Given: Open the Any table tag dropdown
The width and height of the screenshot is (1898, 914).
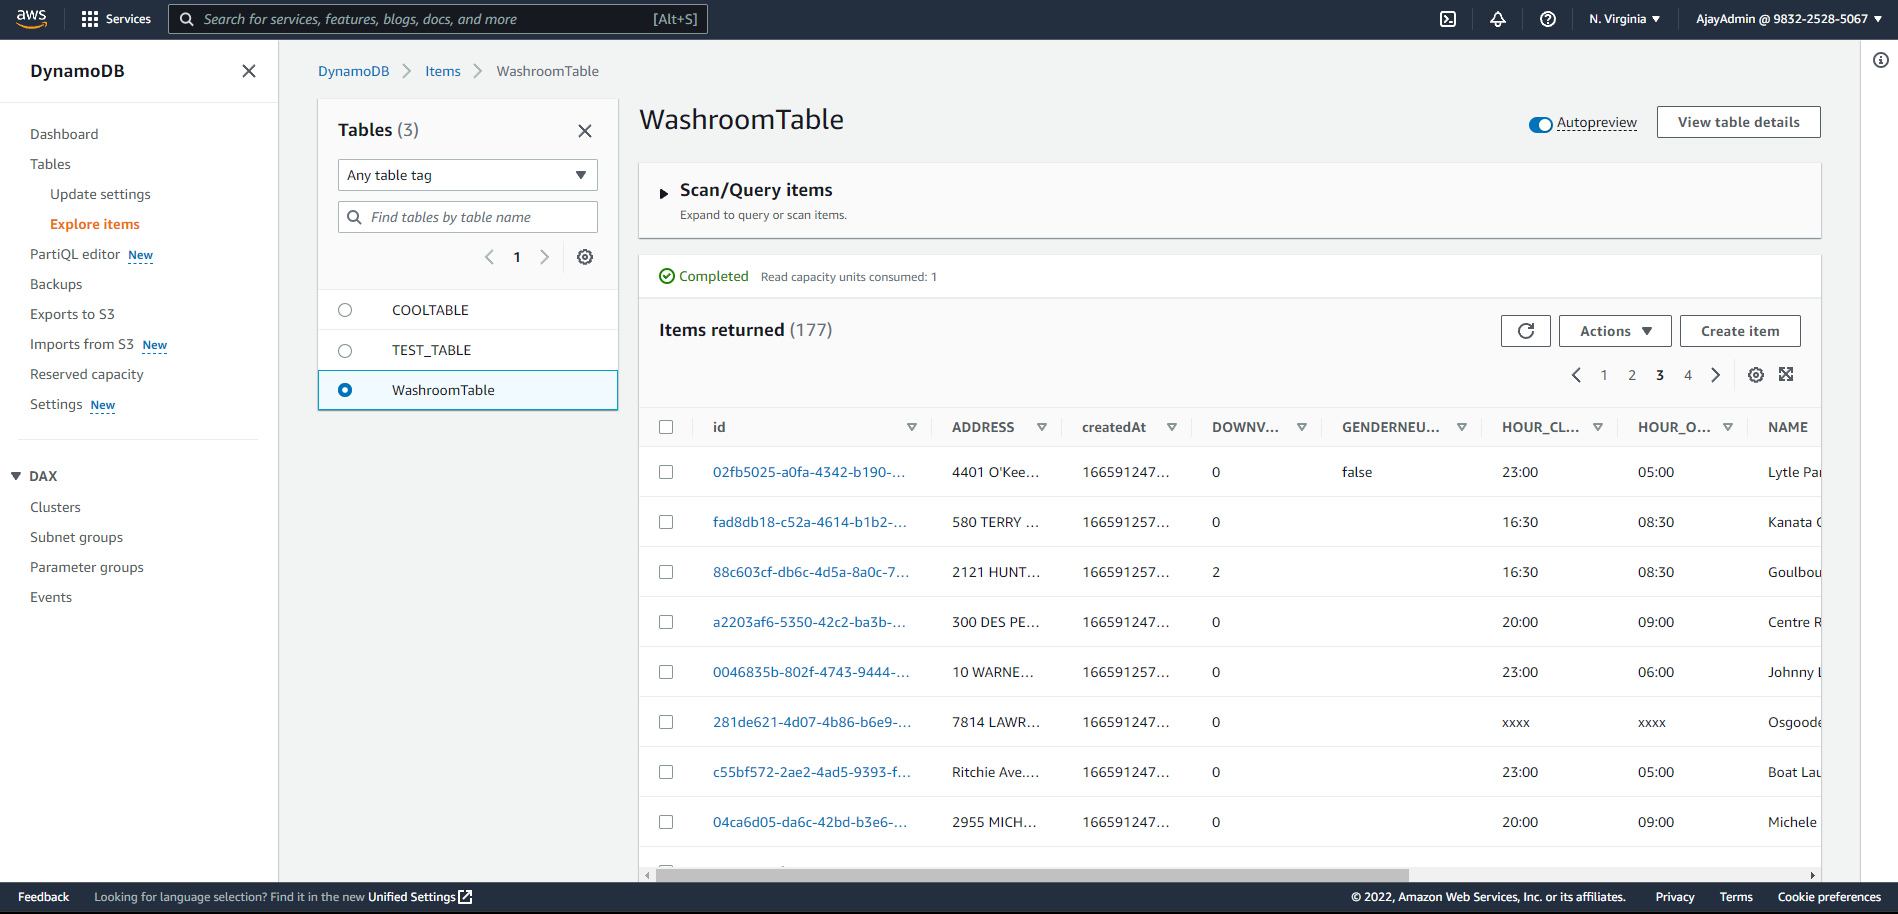Looking at the screenshot, I should point(468,175).
